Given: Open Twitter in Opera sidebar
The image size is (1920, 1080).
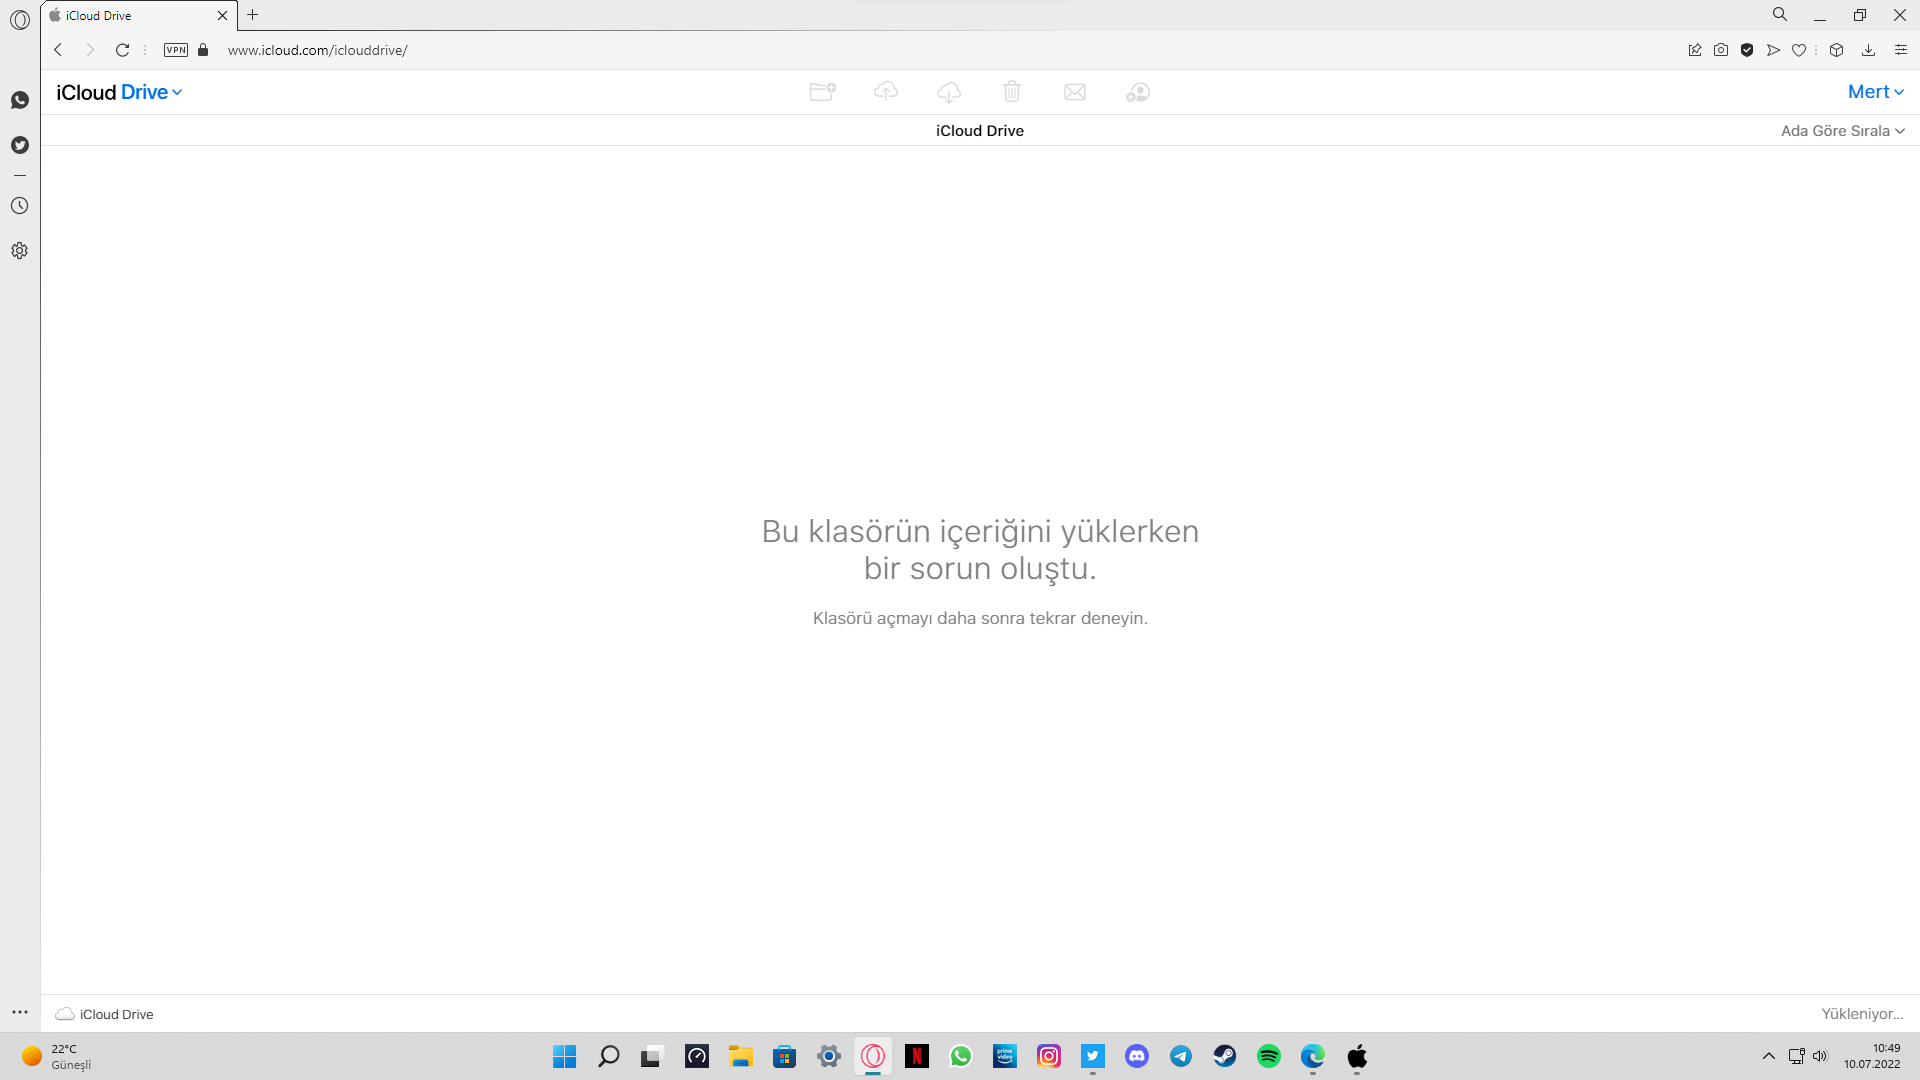Looking at the screenshot, I should pos(20,145).
